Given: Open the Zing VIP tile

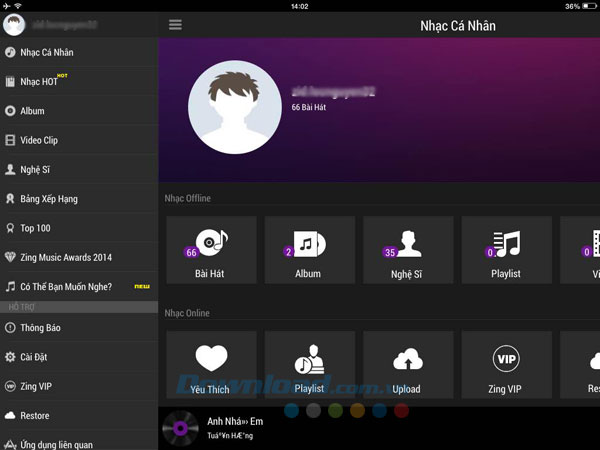Looking at the screenshot, I should [x=506, y=365].
